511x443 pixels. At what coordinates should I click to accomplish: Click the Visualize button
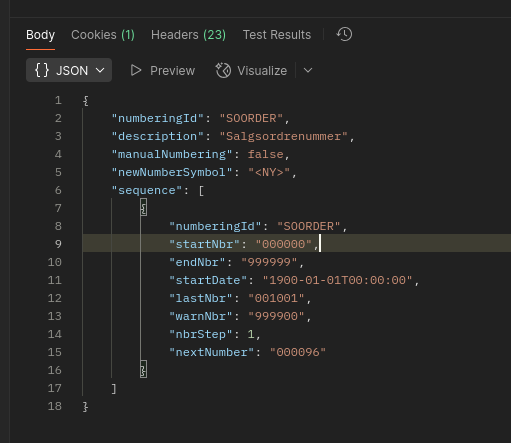(251, 70)
